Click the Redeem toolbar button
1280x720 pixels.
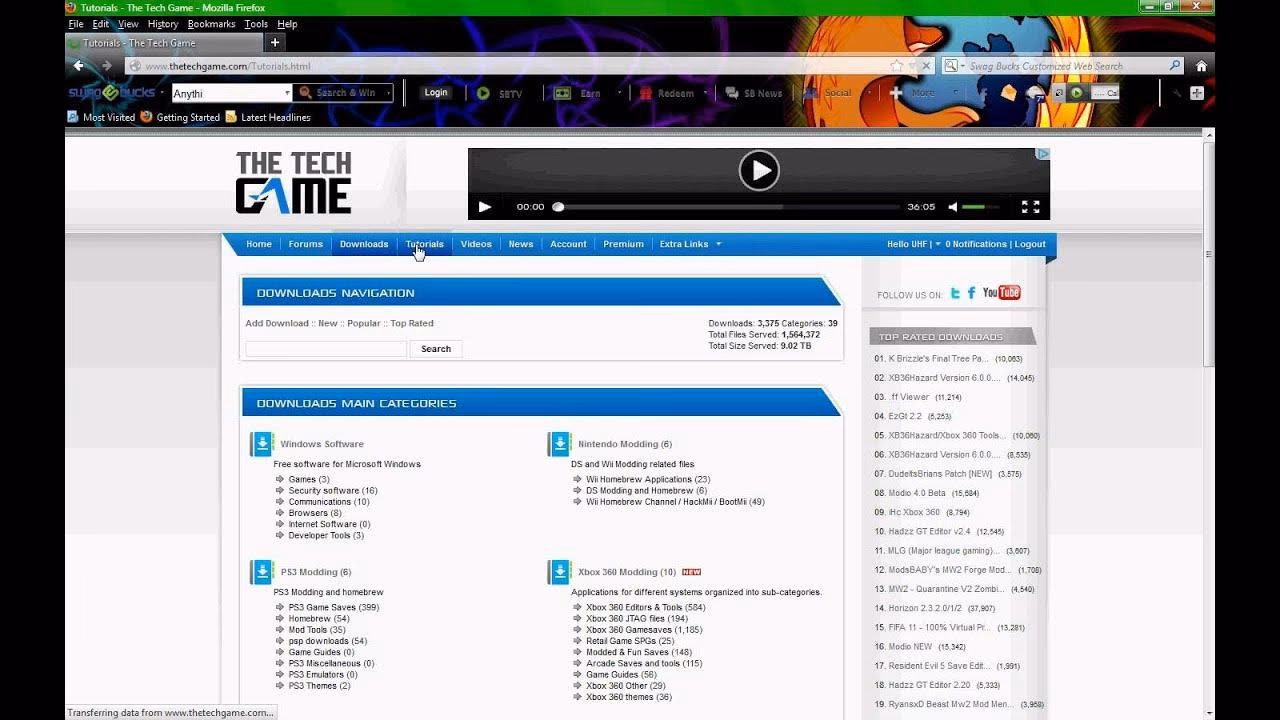[666, 93]
